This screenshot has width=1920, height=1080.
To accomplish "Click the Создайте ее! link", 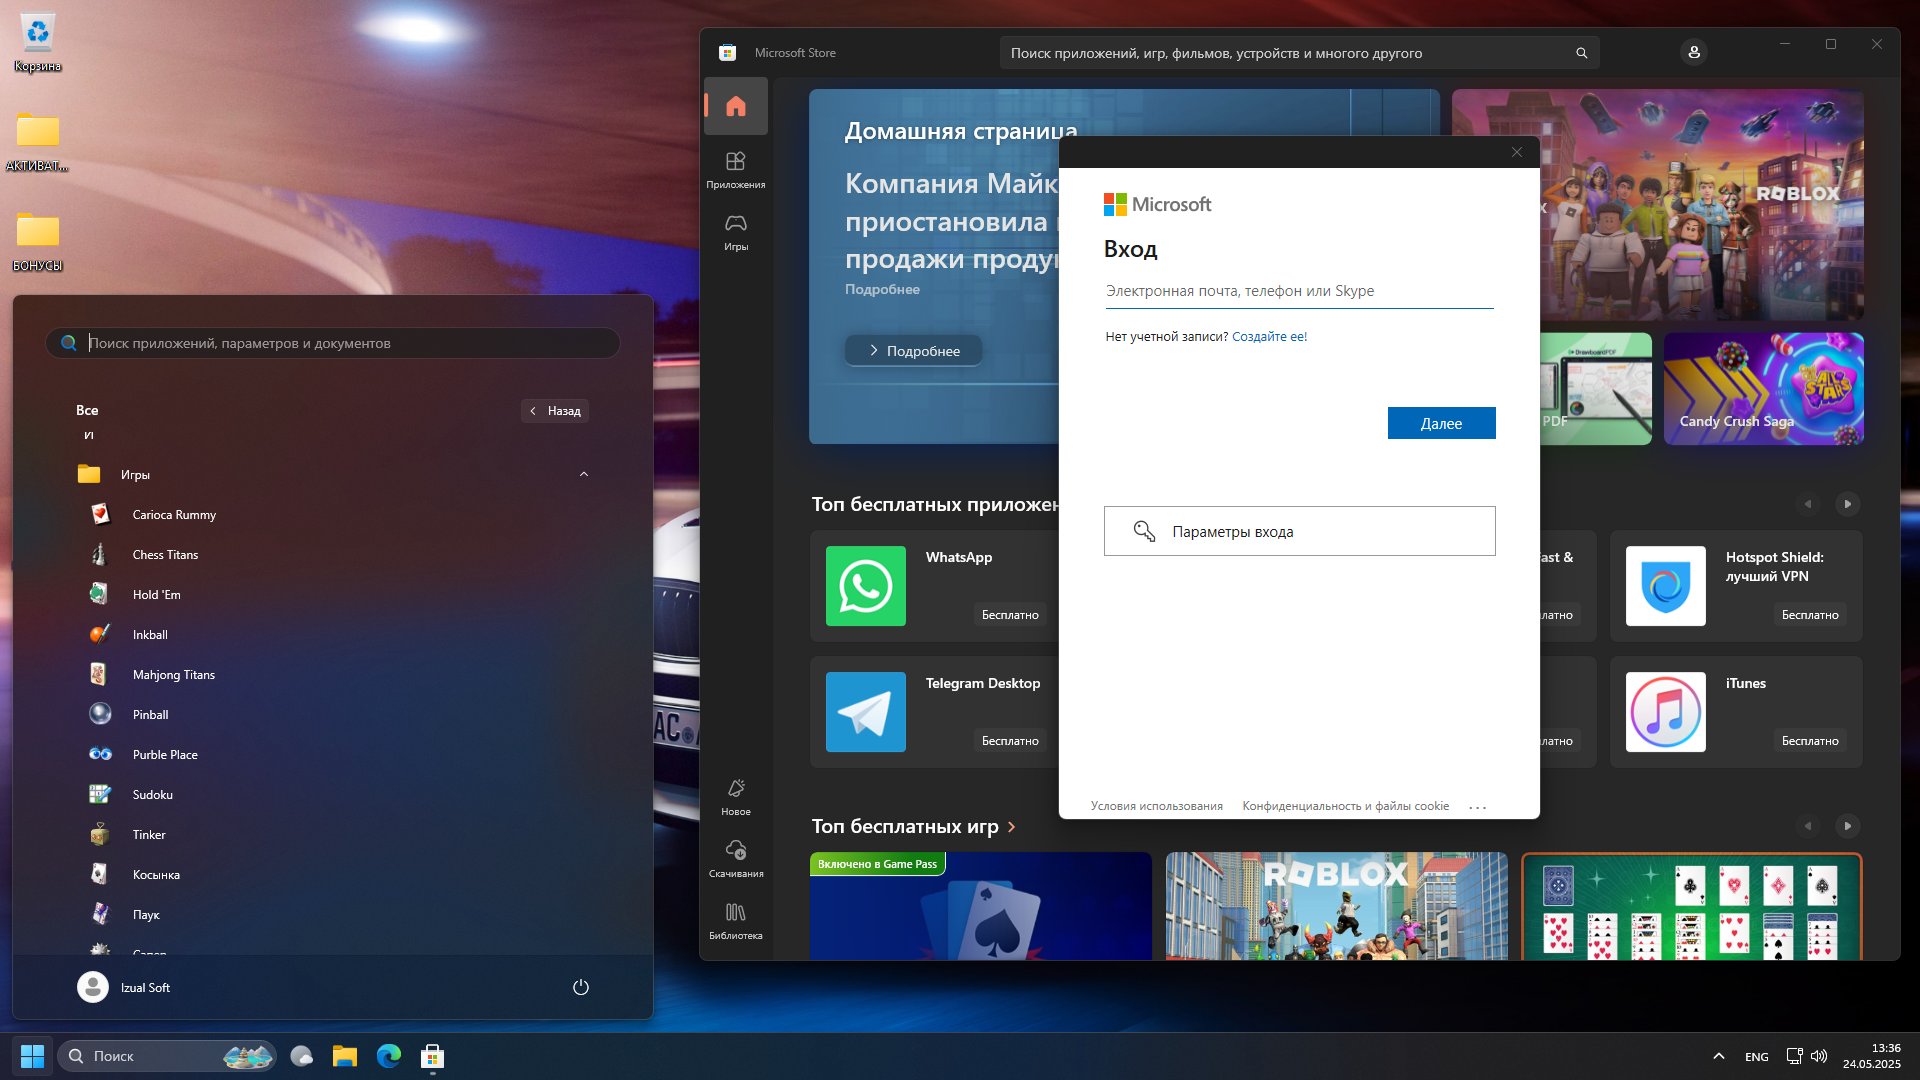I will (x=1269, y=337).
